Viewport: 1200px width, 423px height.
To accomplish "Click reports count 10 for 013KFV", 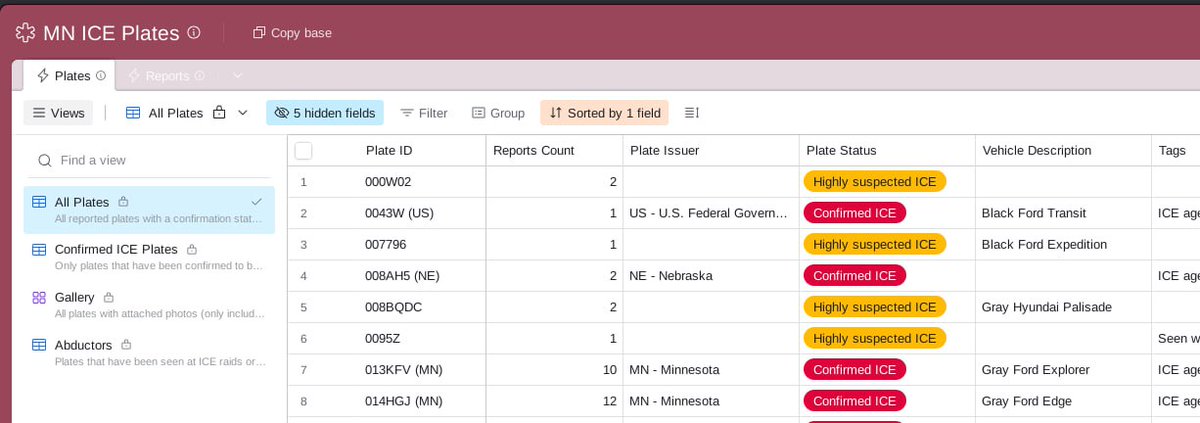I will coord(554,370).
